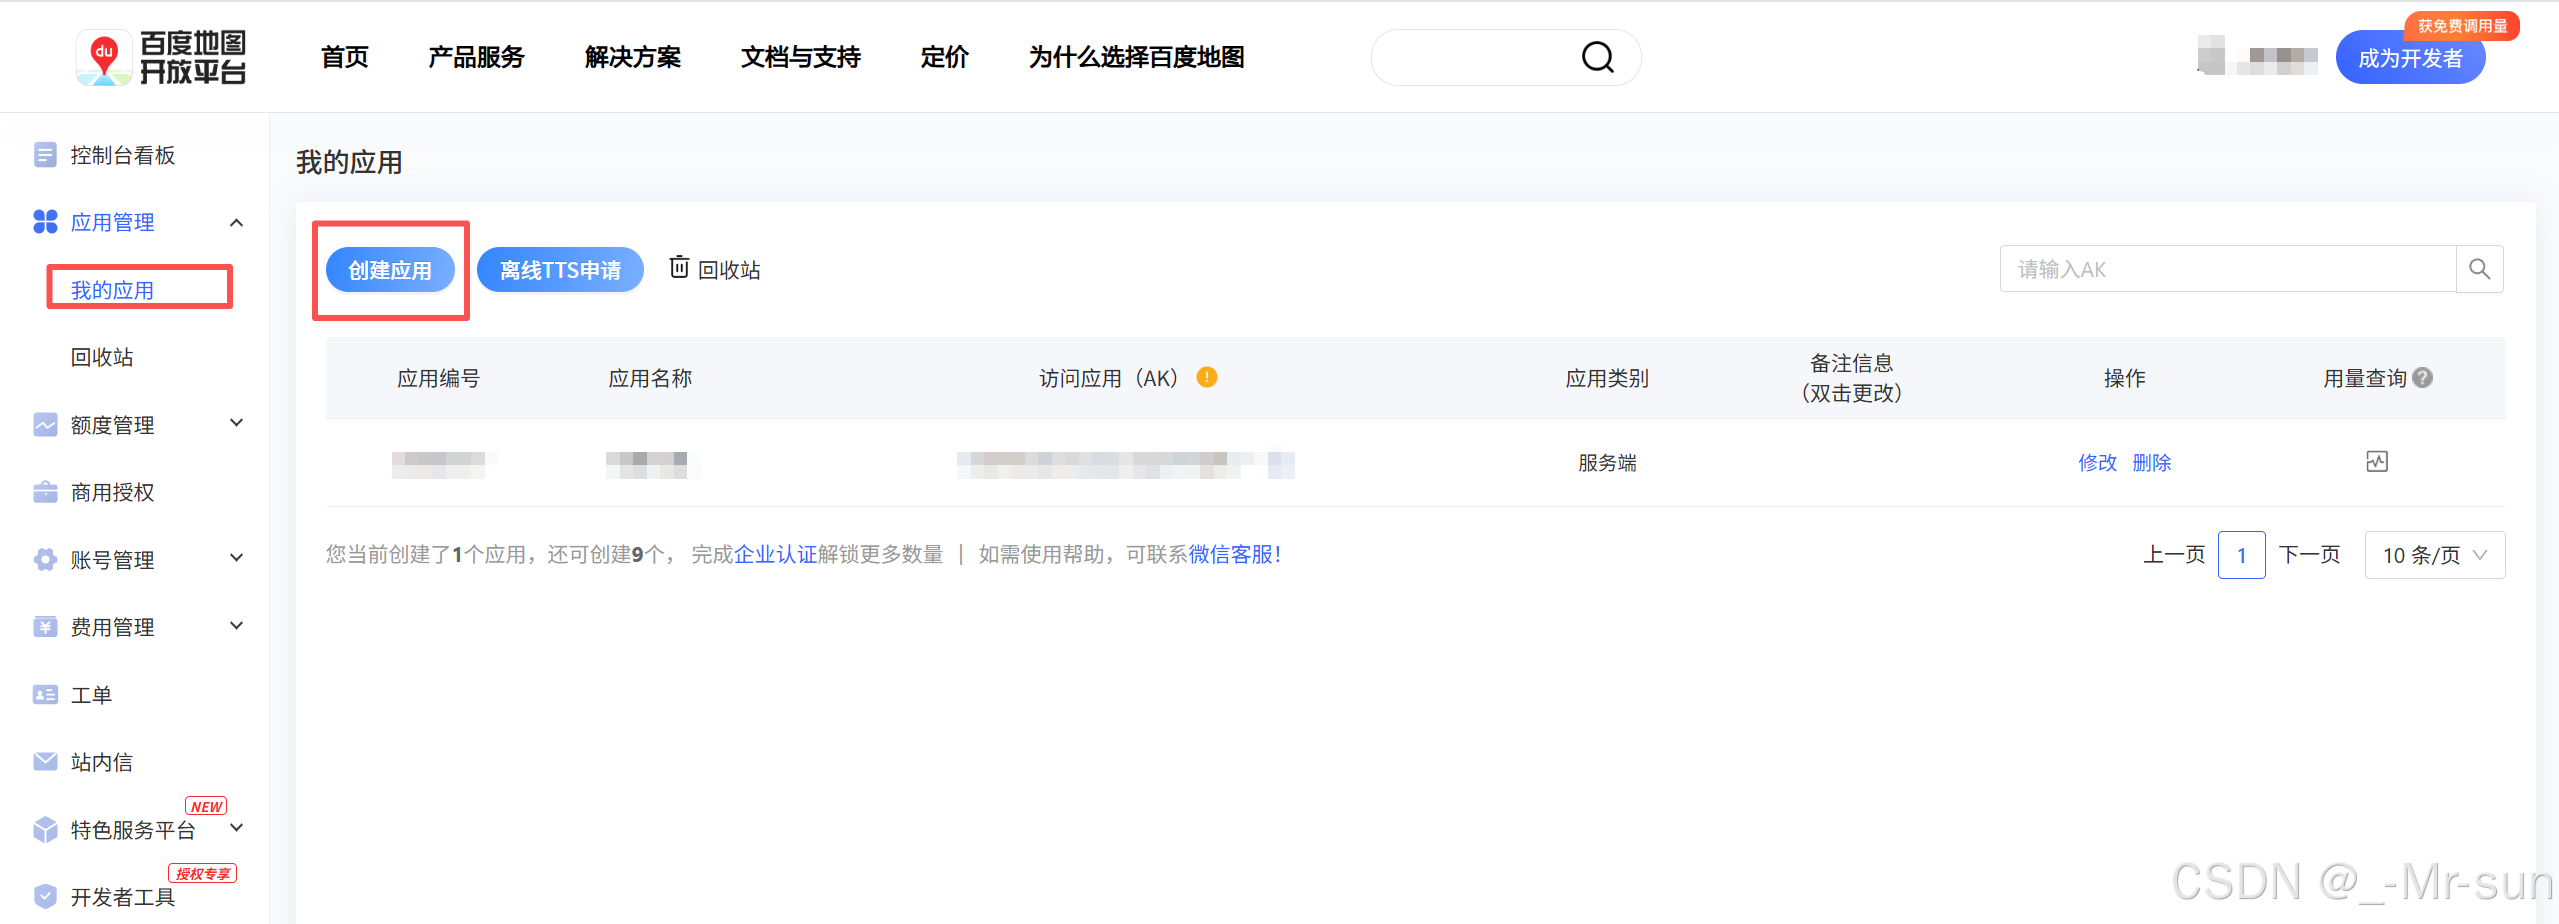
Task: Collapse the 应用管理 section
Action: [x=236, y=222]
